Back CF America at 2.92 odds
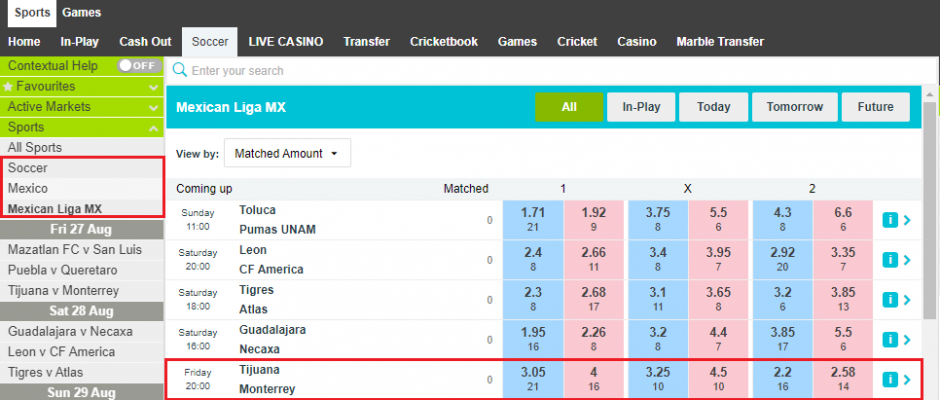940x400 pixels. [x=782, y=260]
